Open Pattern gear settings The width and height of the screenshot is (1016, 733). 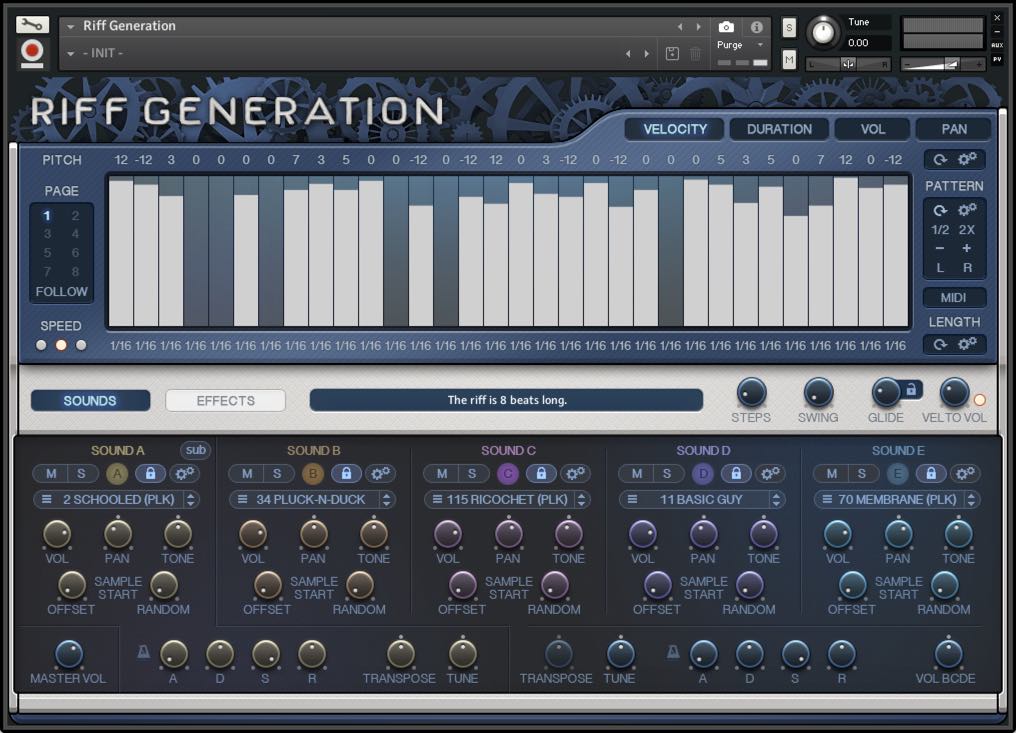click(x=967, y=210)
